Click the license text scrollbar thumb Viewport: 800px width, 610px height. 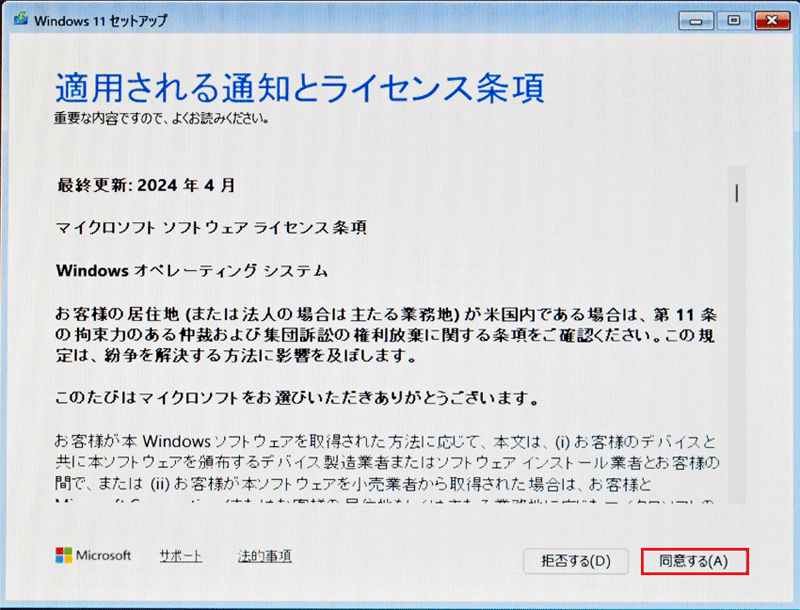click(x=737, y=193)
